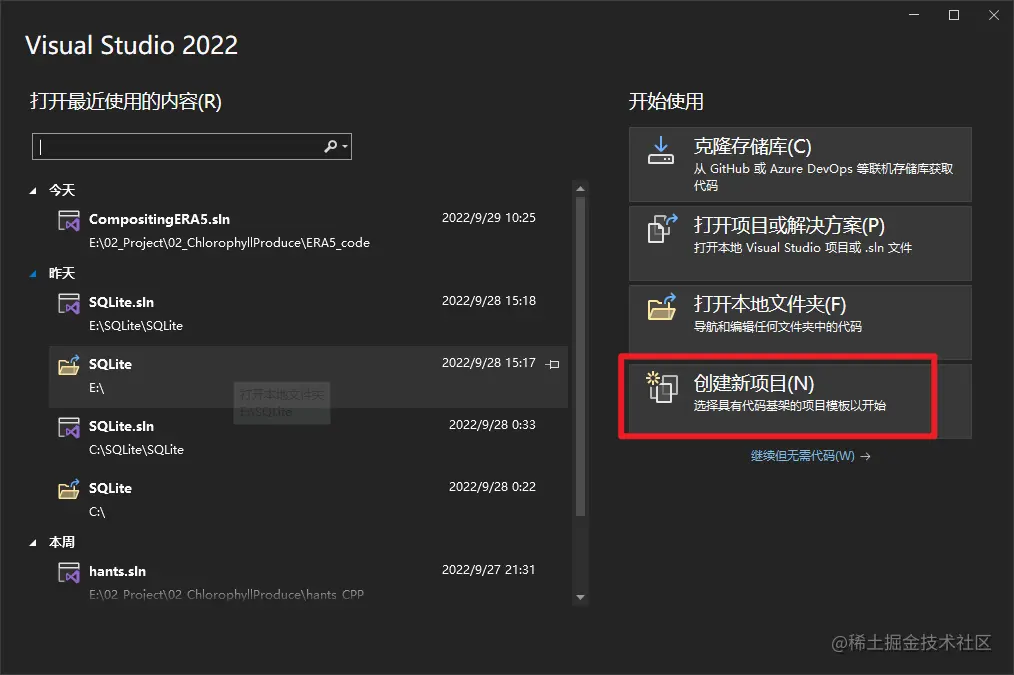Close the Visual Studio 2022 start window
The image size is (1014, 675).
point(994,15)
